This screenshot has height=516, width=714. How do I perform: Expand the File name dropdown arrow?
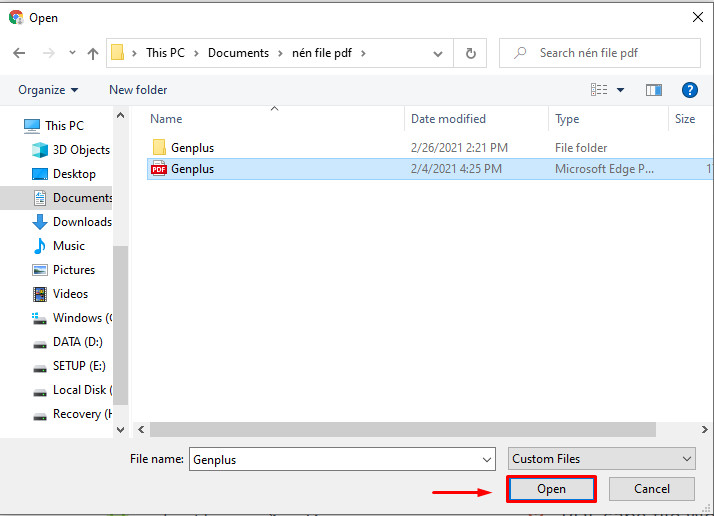click(487, 460)
